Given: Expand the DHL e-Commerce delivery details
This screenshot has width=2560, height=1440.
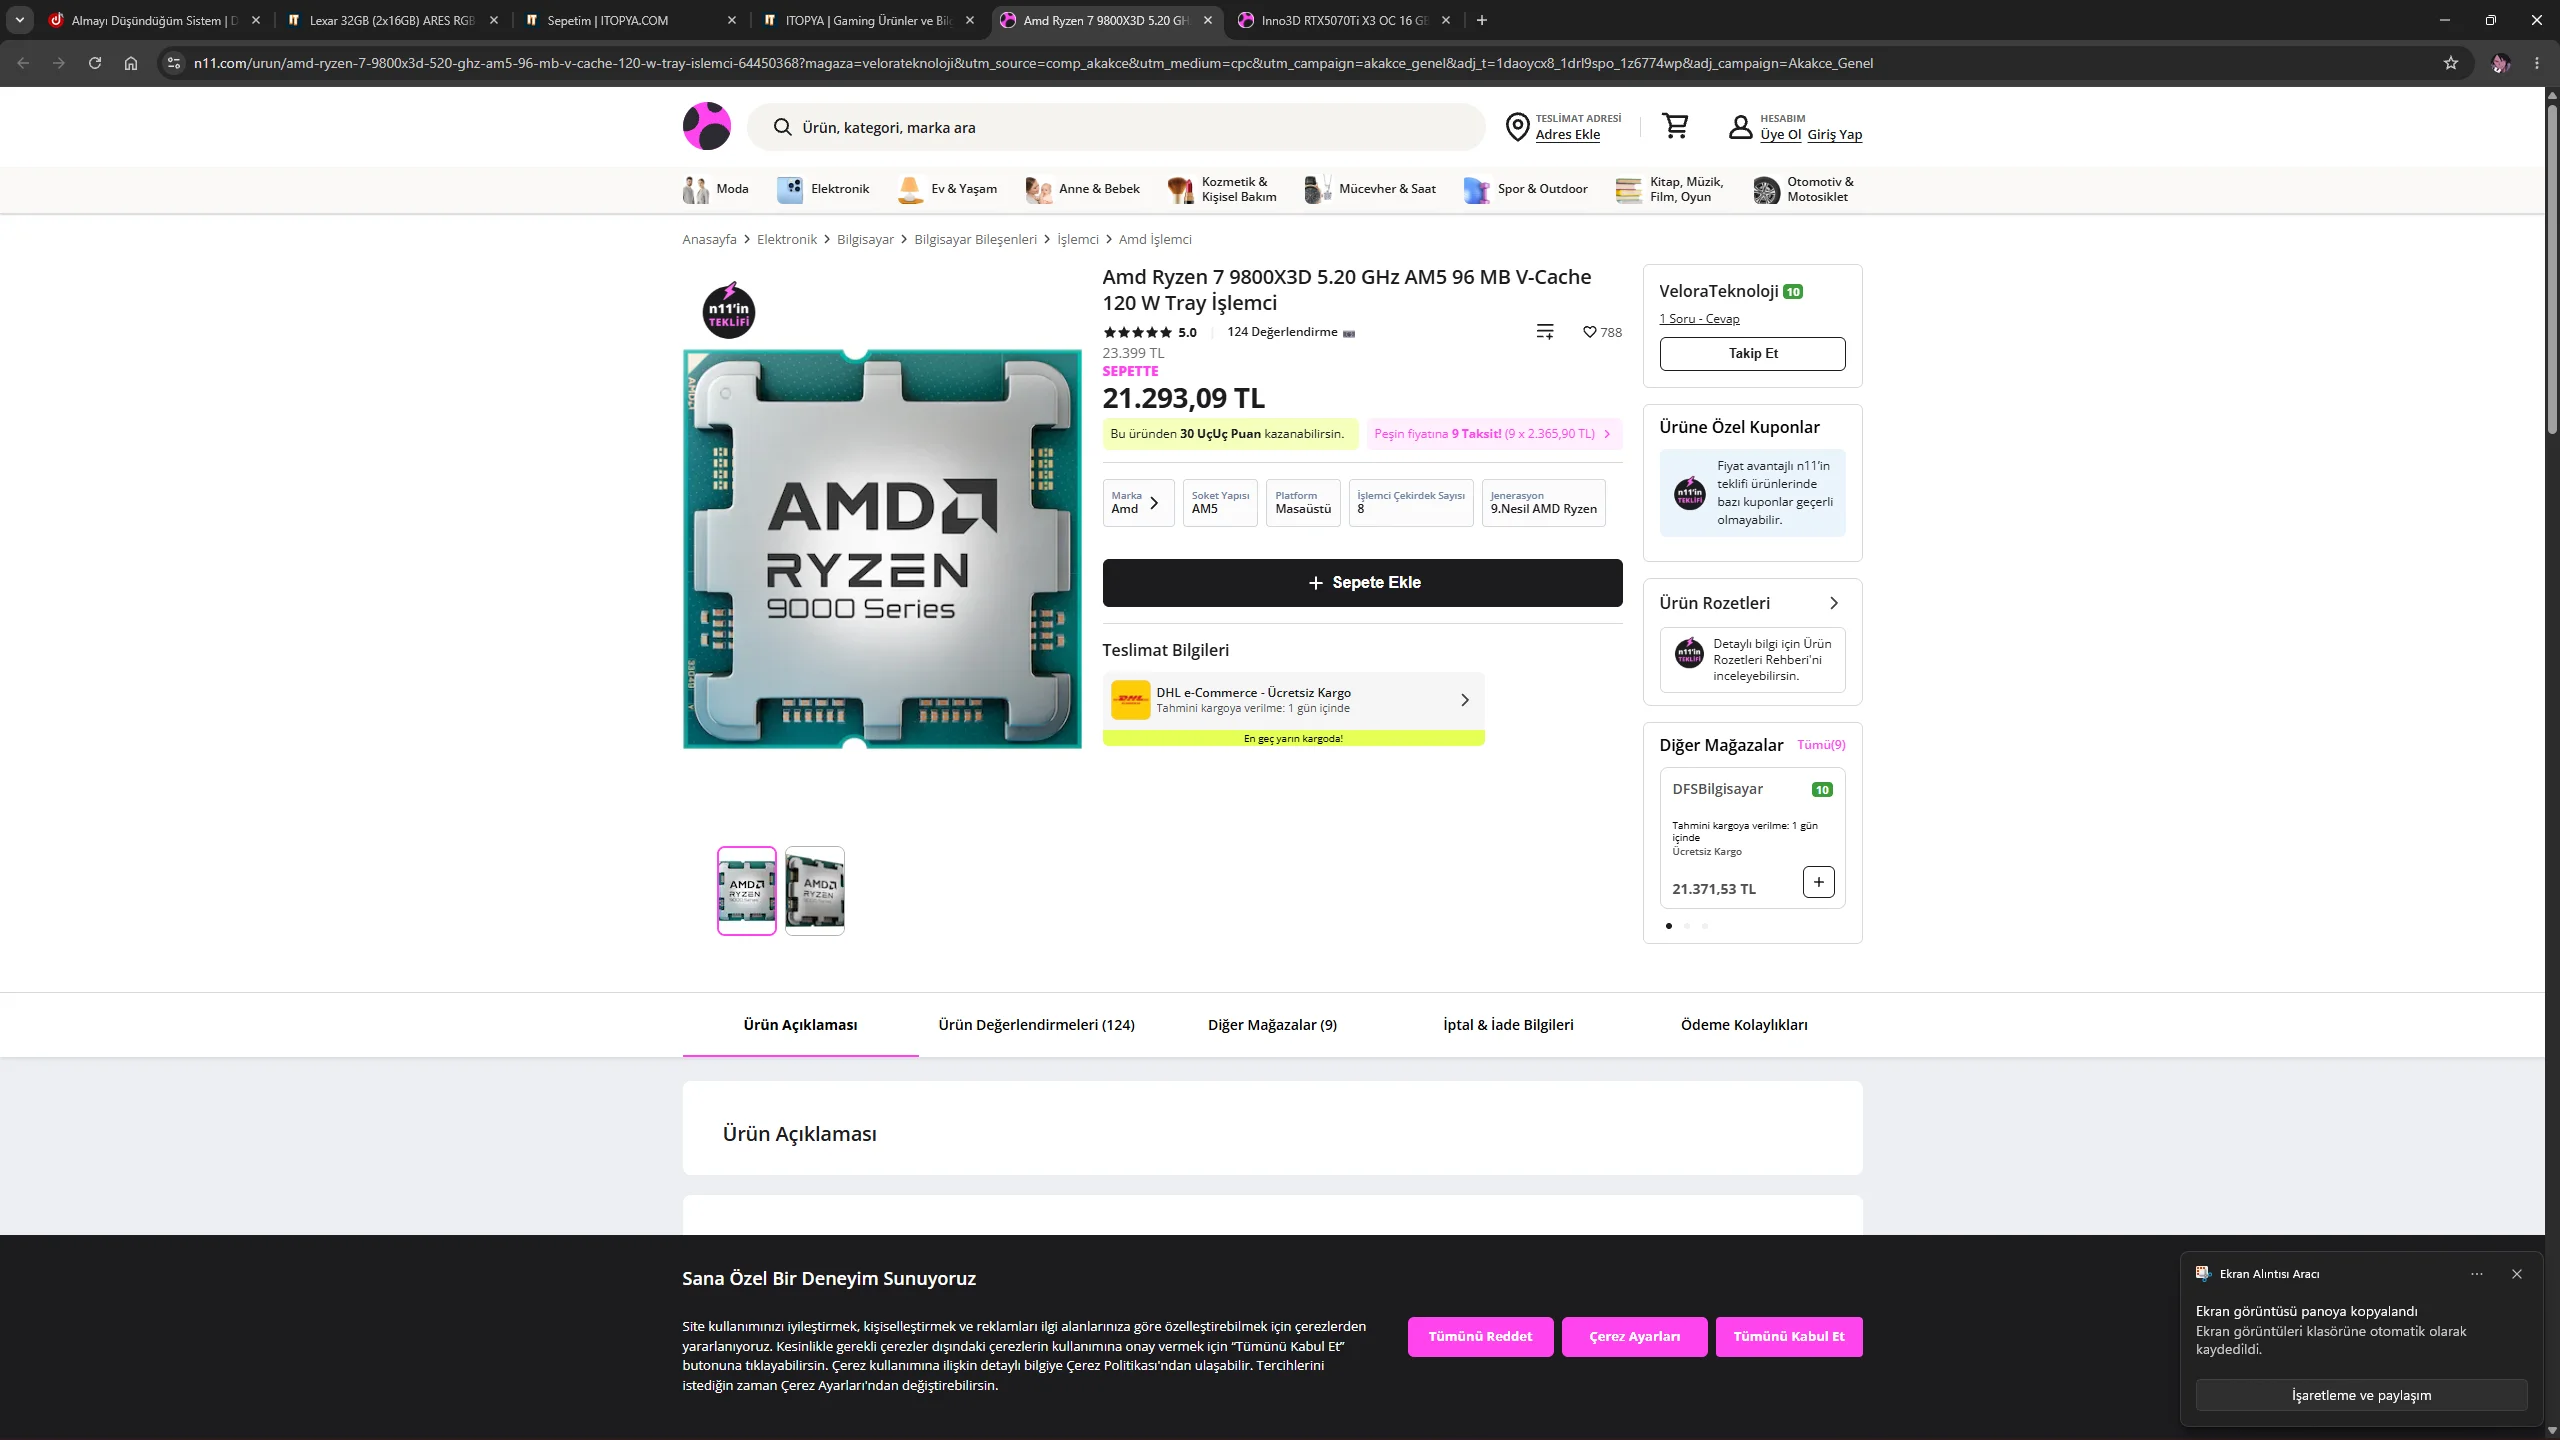Looking at the screenshot, I should click(x=1465, y=700).
